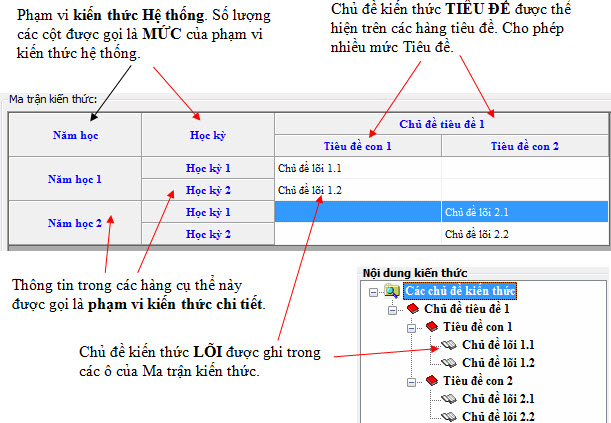Screen dimensions: 611x423
Task: Click the folder-magnifier icon of Các chủ đề kiến thức
Action: [x=392, y=291]
